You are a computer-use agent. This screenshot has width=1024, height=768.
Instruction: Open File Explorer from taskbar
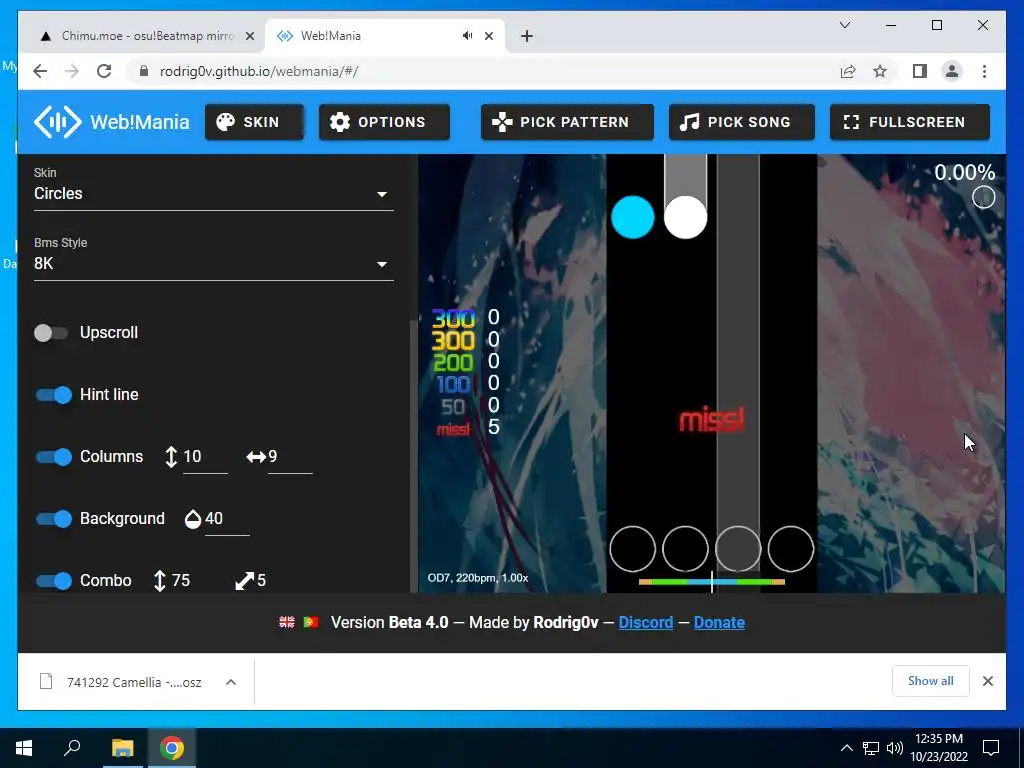tap(122, 748)
